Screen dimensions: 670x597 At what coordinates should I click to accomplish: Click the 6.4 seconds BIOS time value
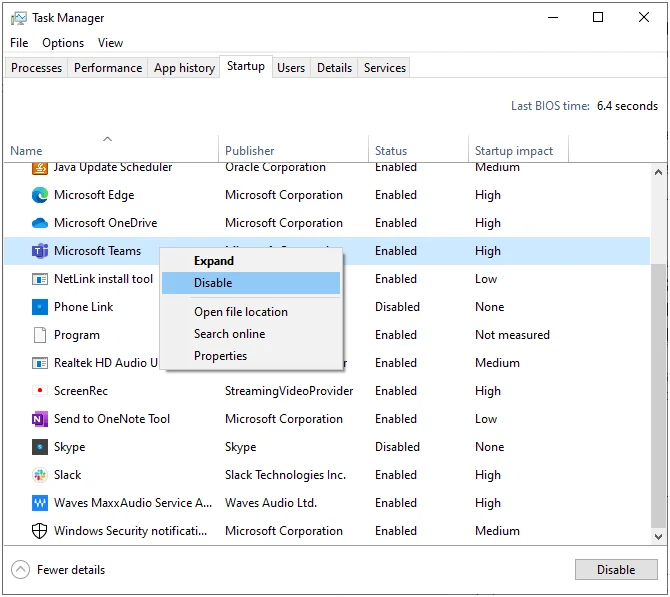point(627,106)
